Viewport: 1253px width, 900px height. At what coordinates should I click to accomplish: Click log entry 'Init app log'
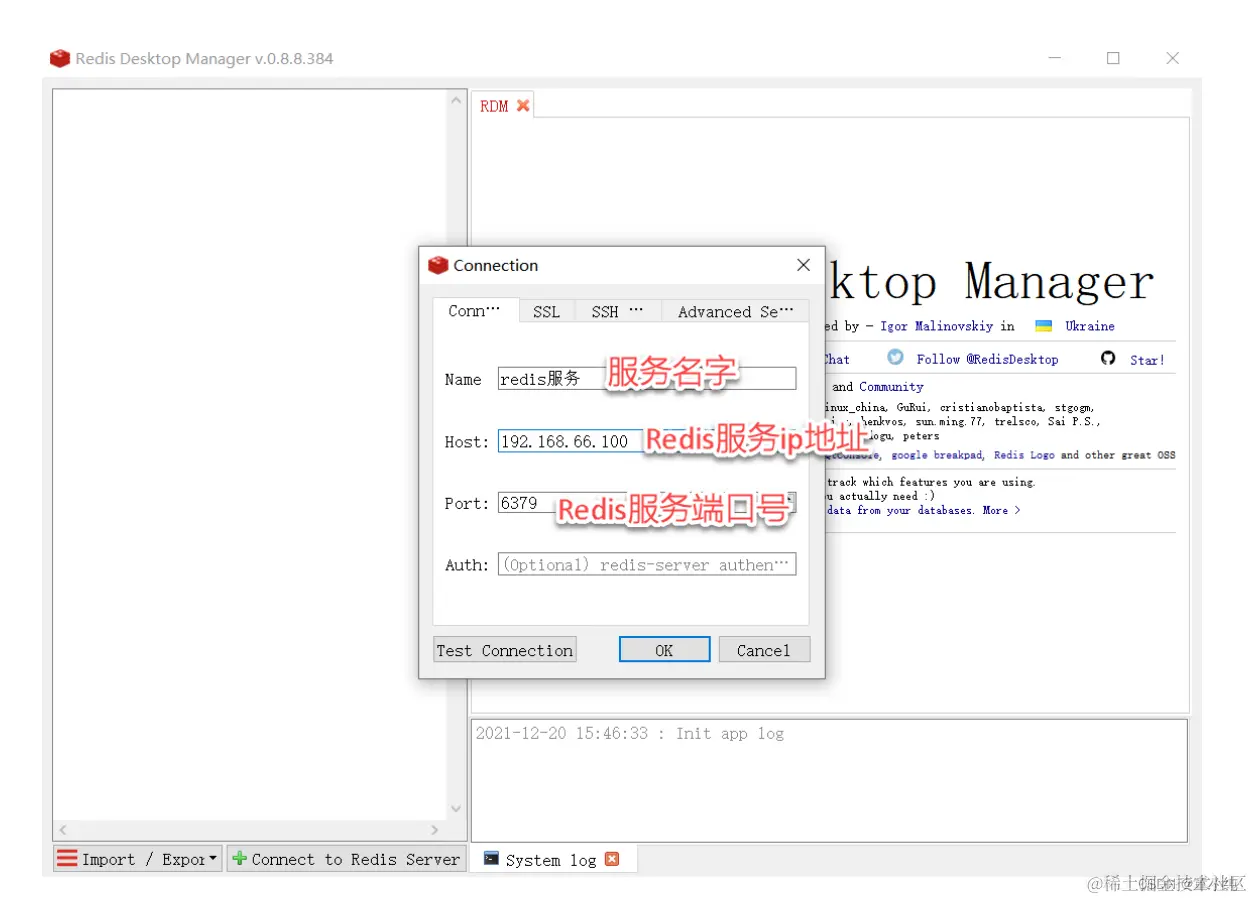pos(629,734)
